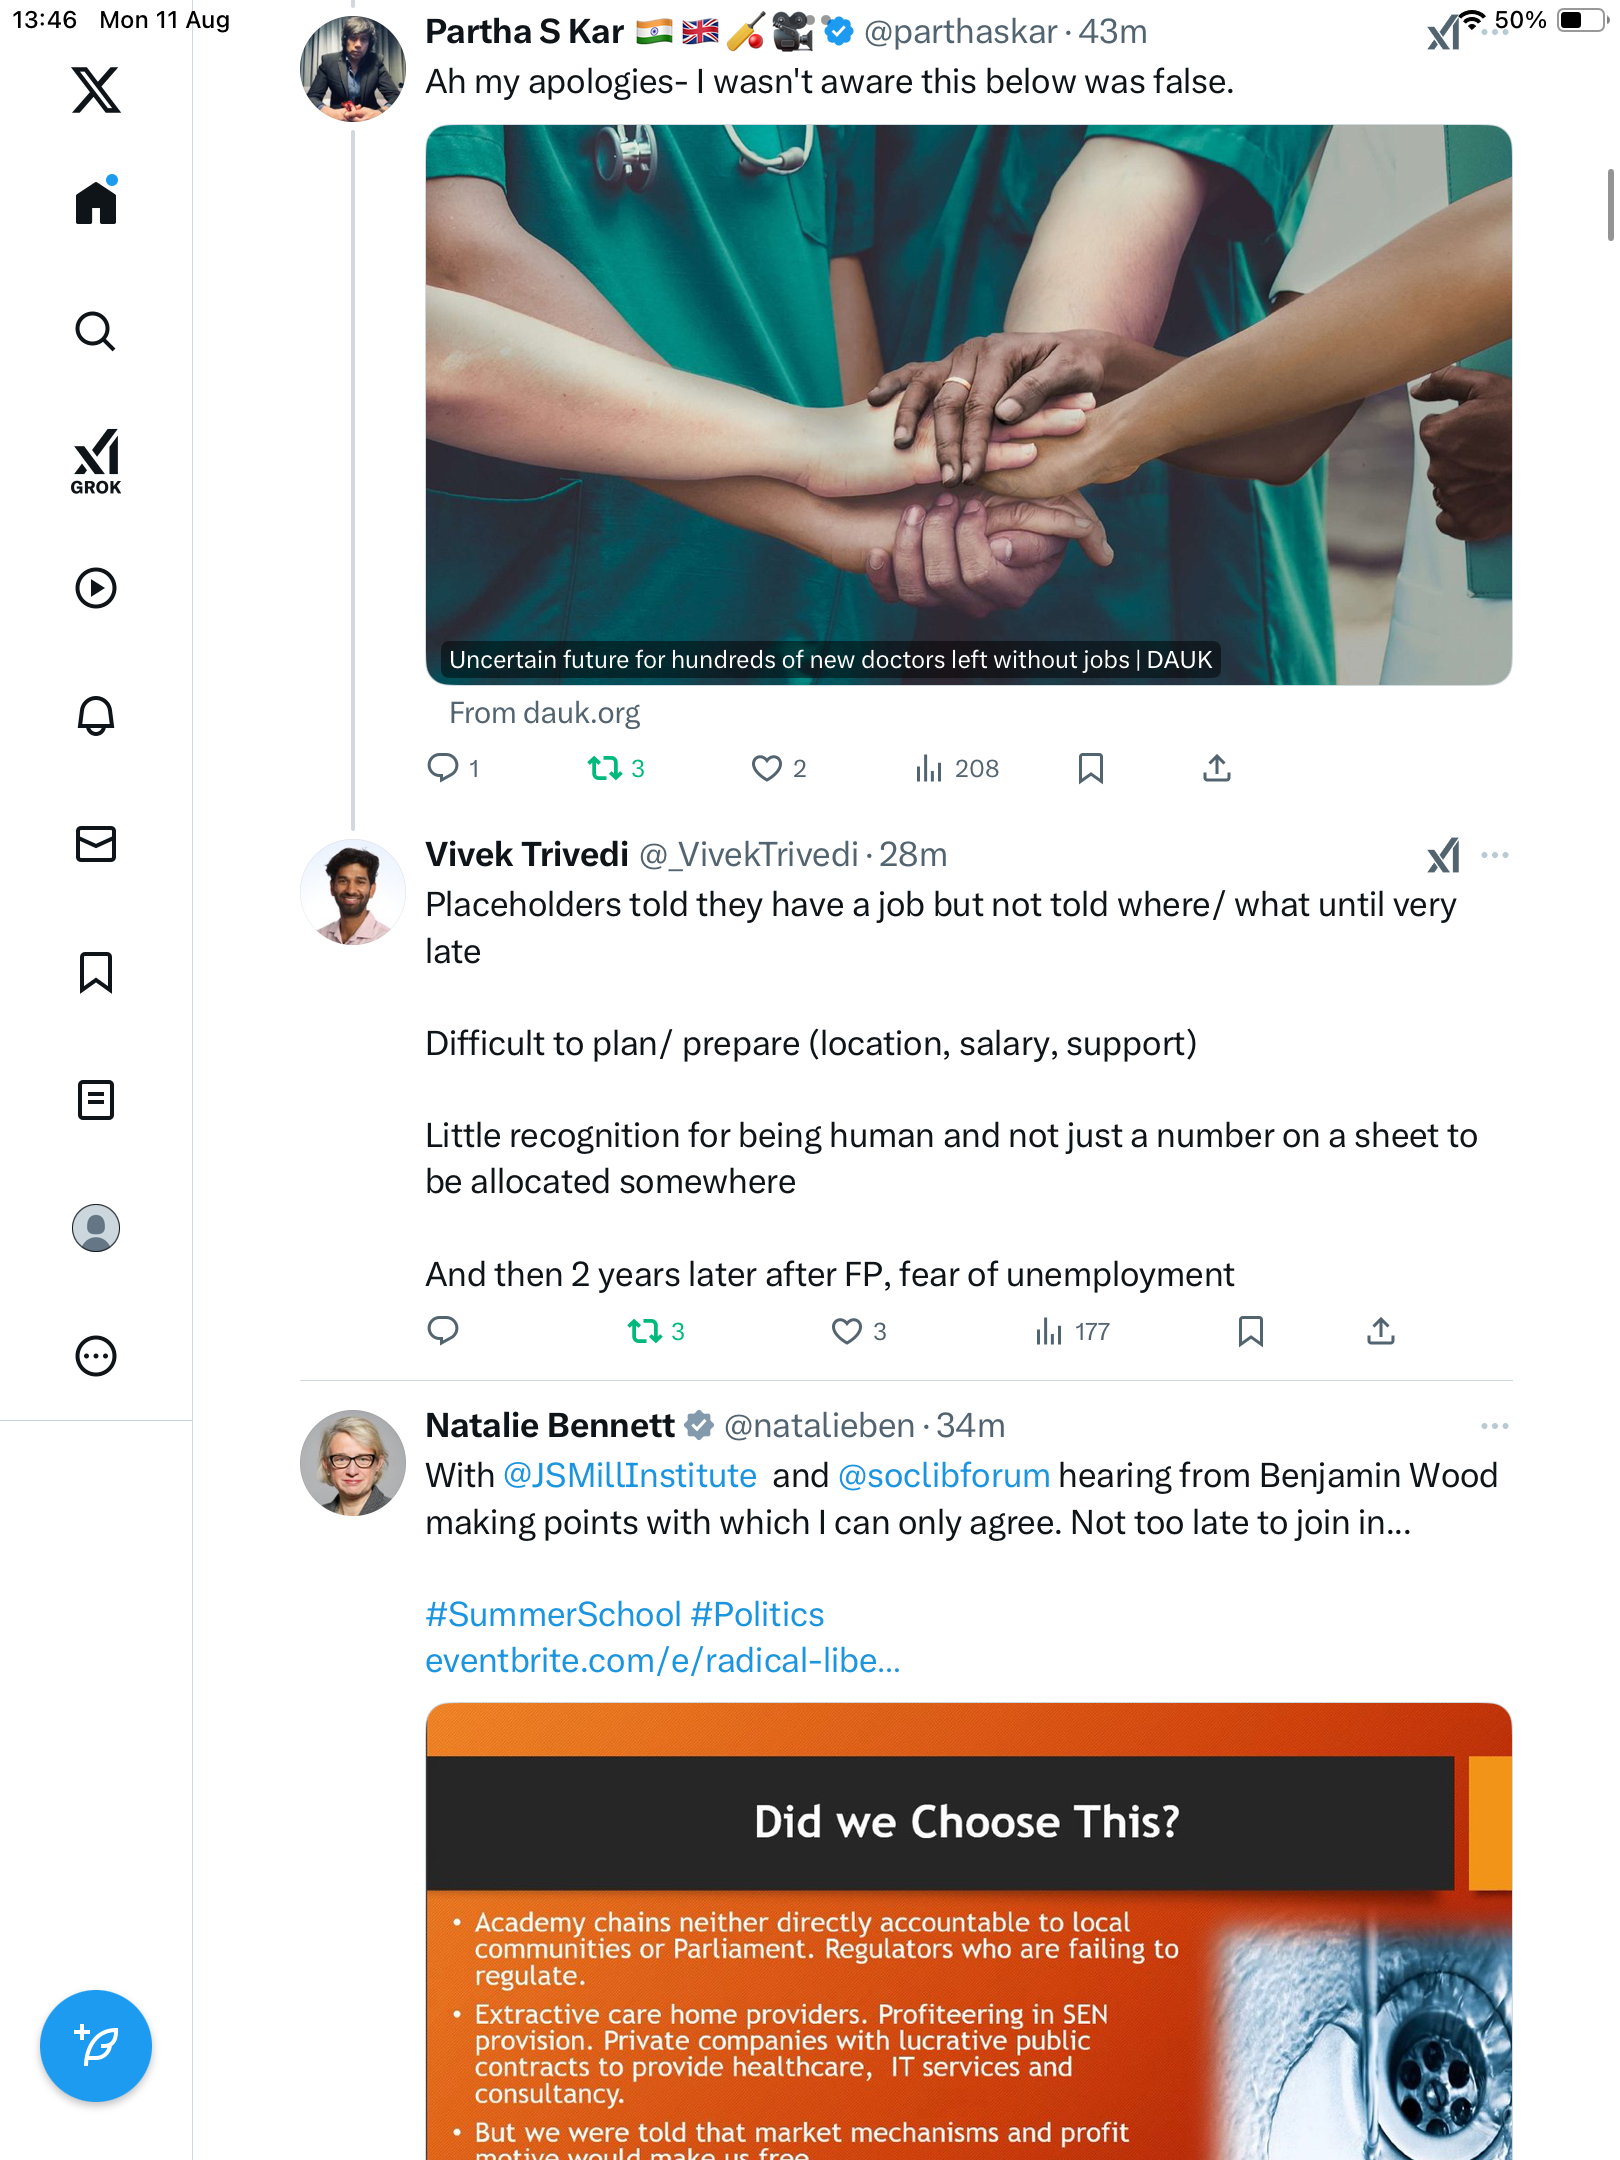Toggle repost on Partha S Kar's post
This screenshot has width=1620, height=2160.
click(604, 768)
